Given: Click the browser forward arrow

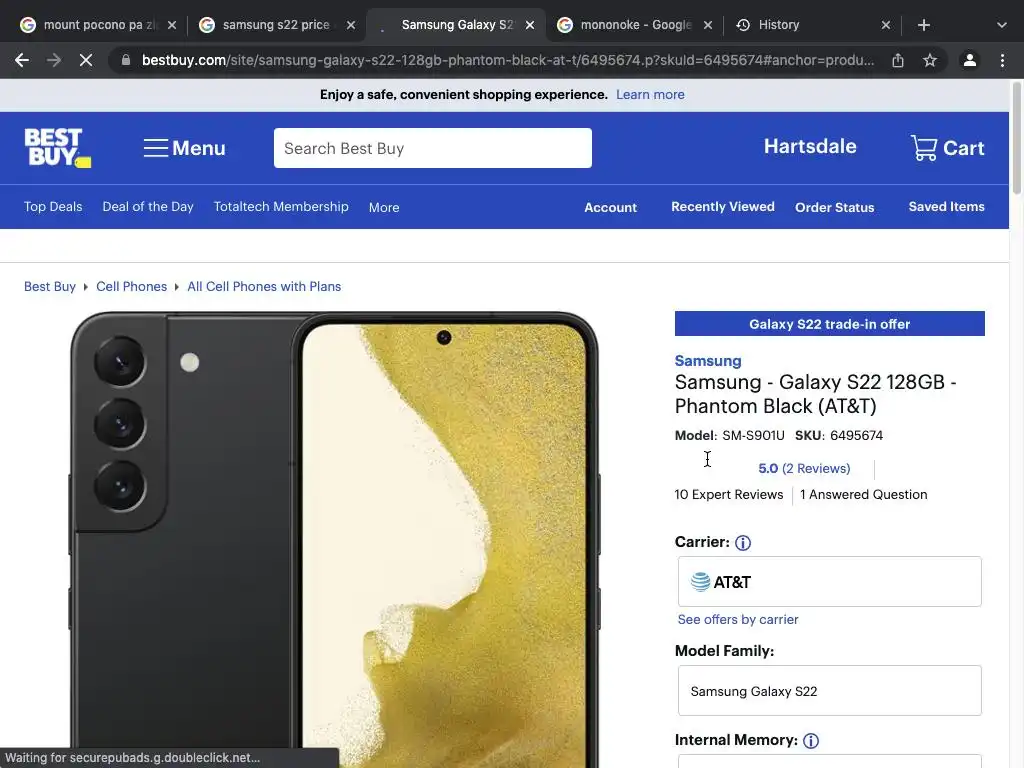Looking at the screenshot, I should click(x=54, y=60).
